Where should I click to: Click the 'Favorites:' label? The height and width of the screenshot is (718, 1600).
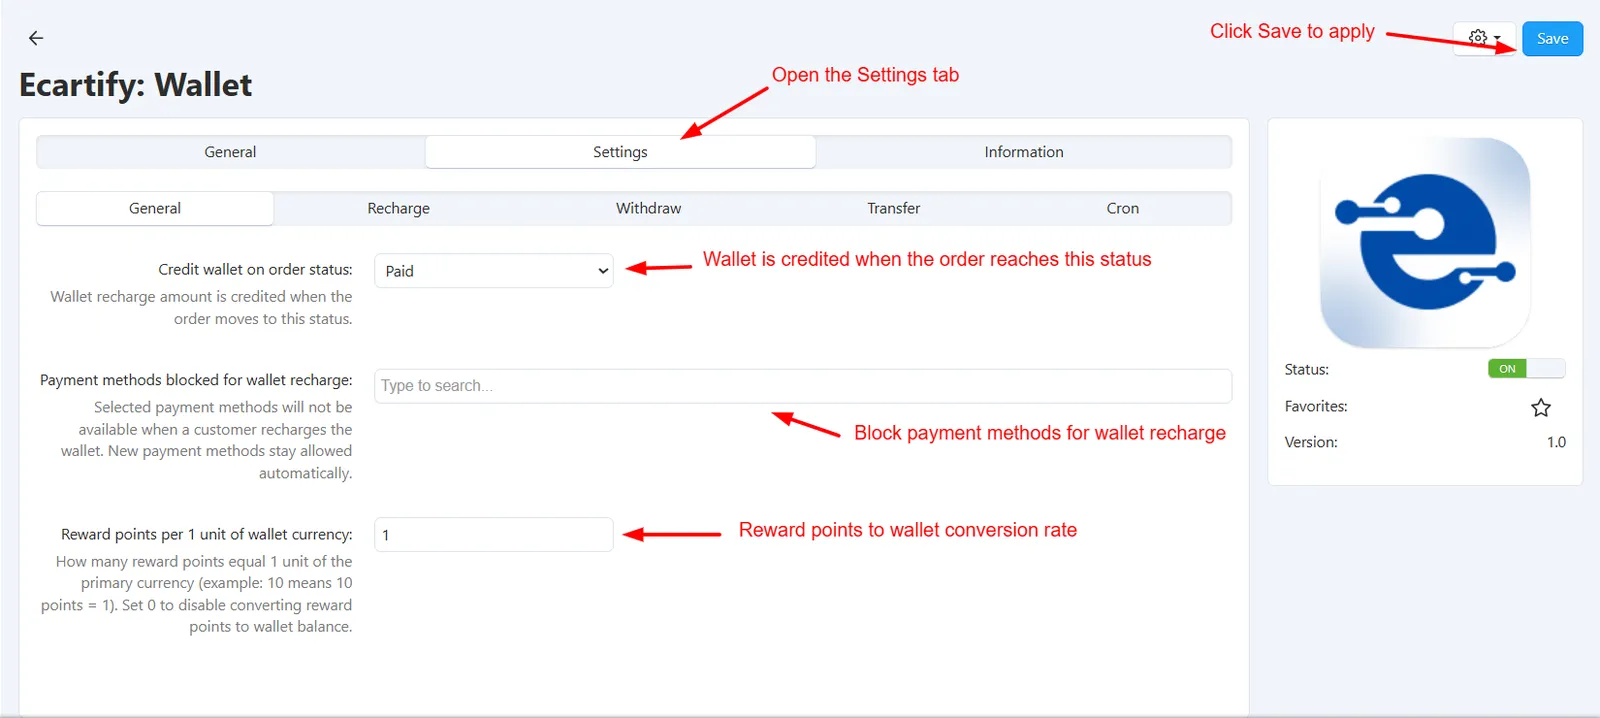(1316, 406)
